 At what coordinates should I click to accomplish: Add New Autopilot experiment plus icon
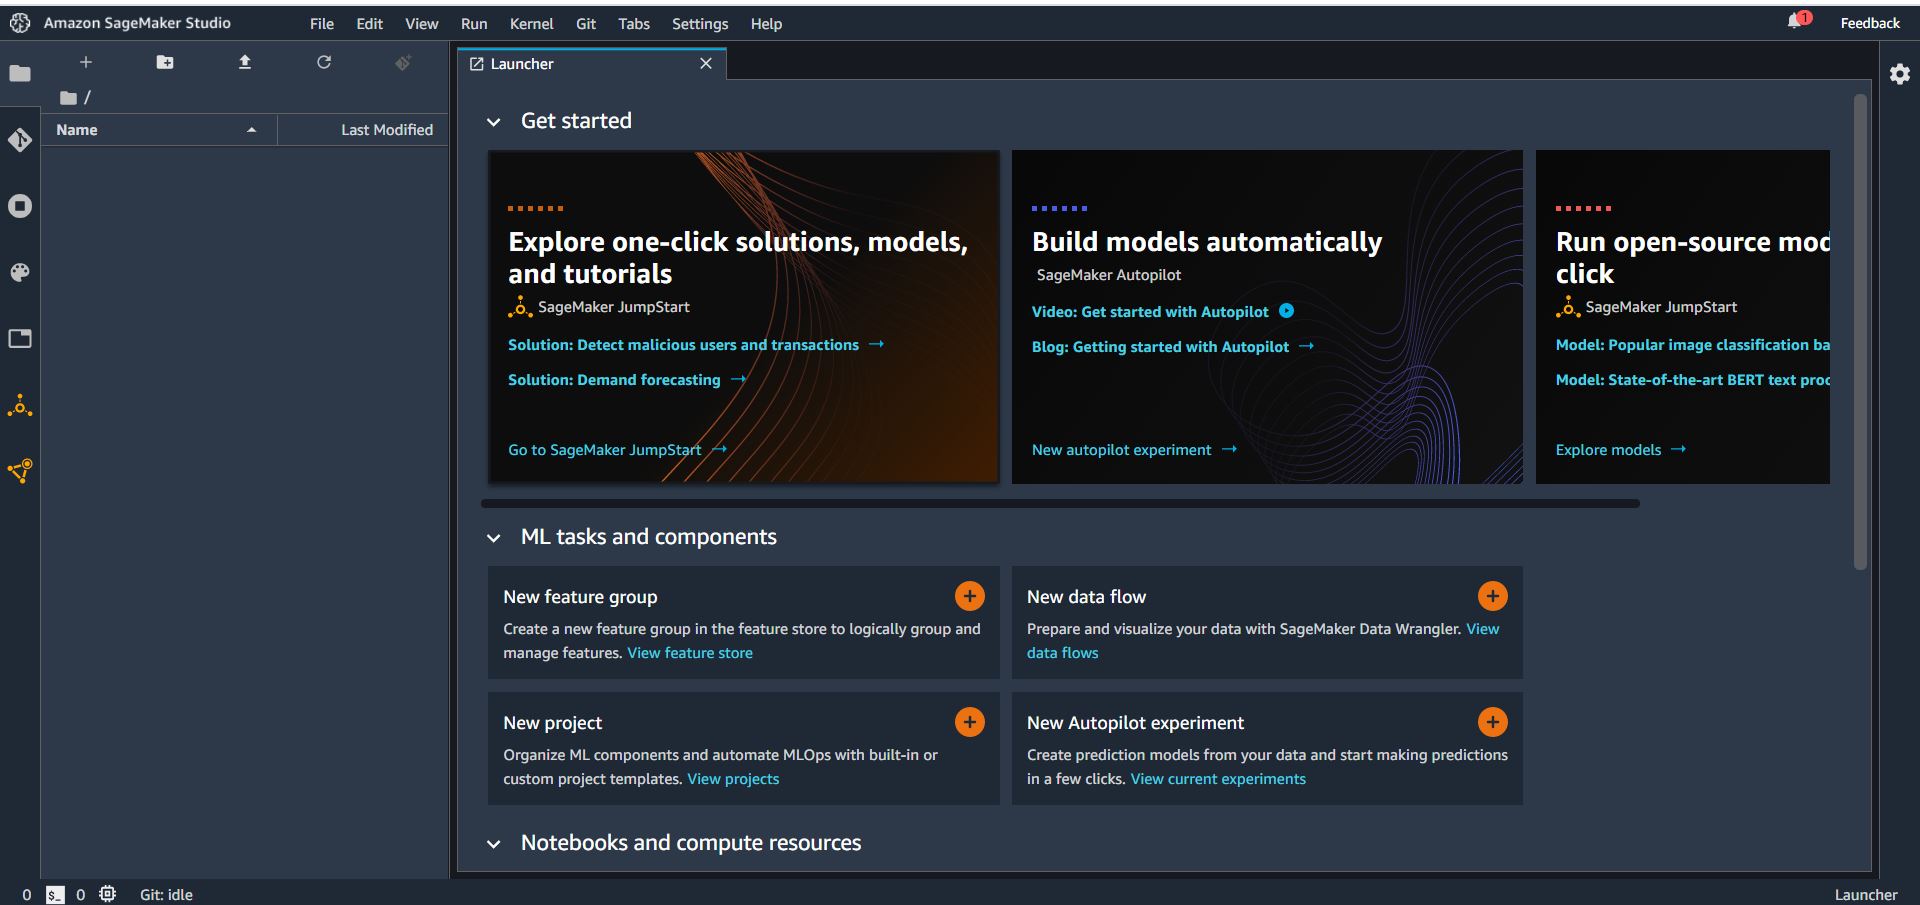pyautogui.click(x=1492, y=722)
